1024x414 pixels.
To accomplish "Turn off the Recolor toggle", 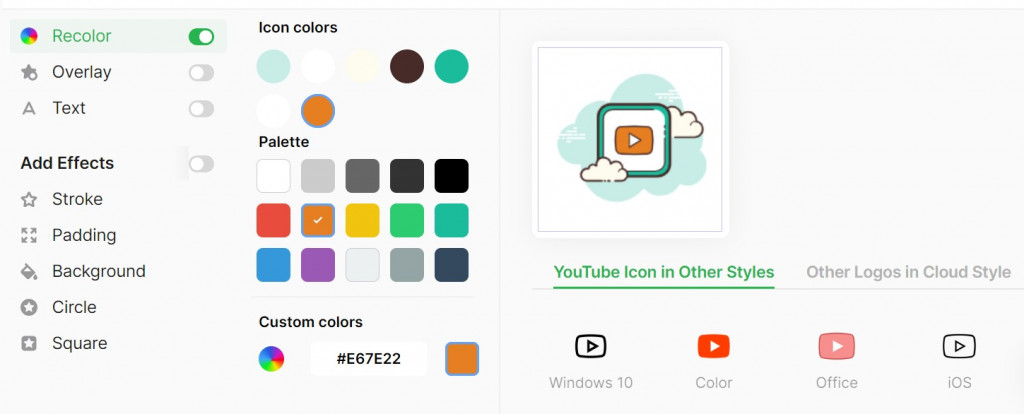I will coord(201,37).
